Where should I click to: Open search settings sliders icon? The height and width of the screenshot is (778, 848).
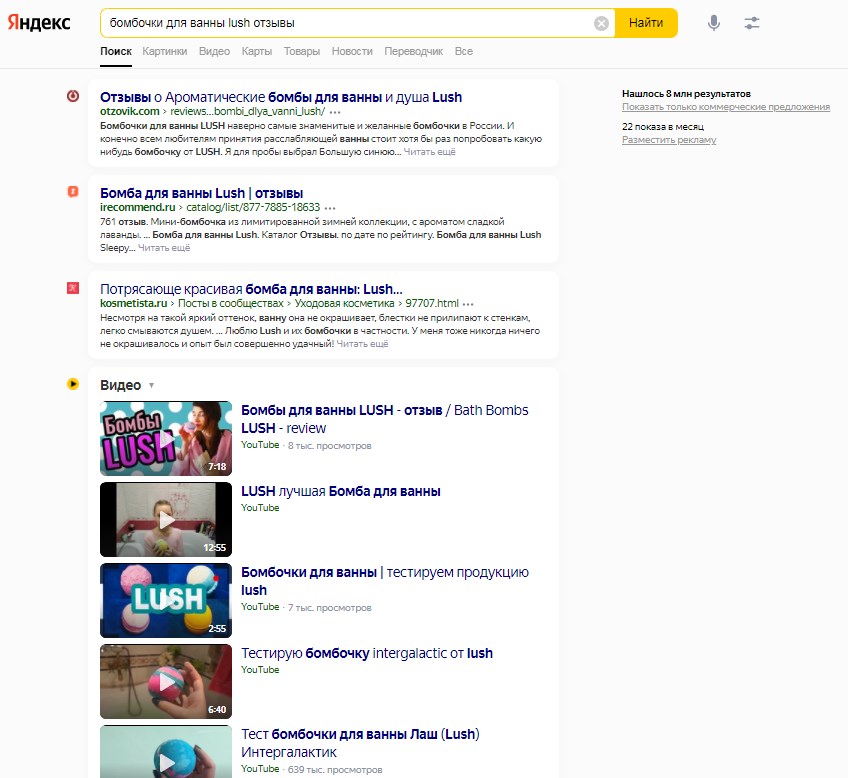(752, 23)
